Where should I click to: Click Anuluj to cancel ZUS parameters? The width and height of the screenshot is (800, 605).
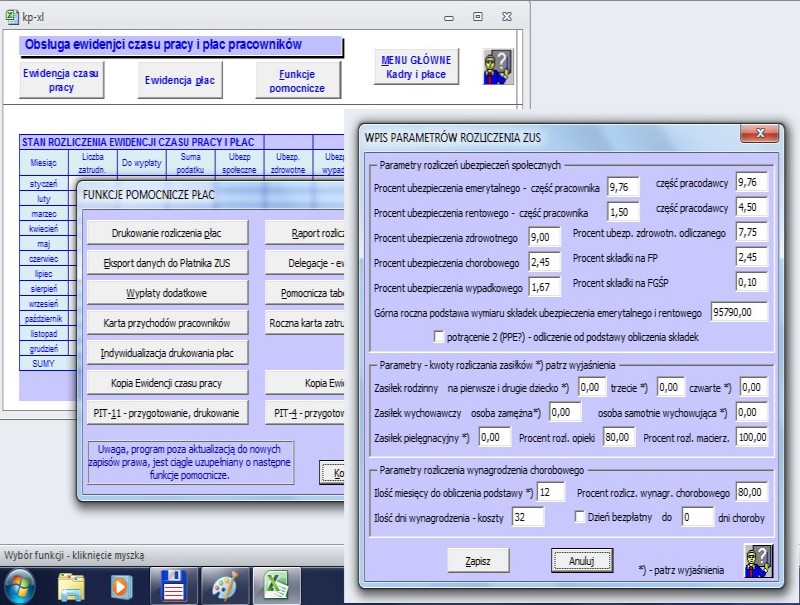581,561
